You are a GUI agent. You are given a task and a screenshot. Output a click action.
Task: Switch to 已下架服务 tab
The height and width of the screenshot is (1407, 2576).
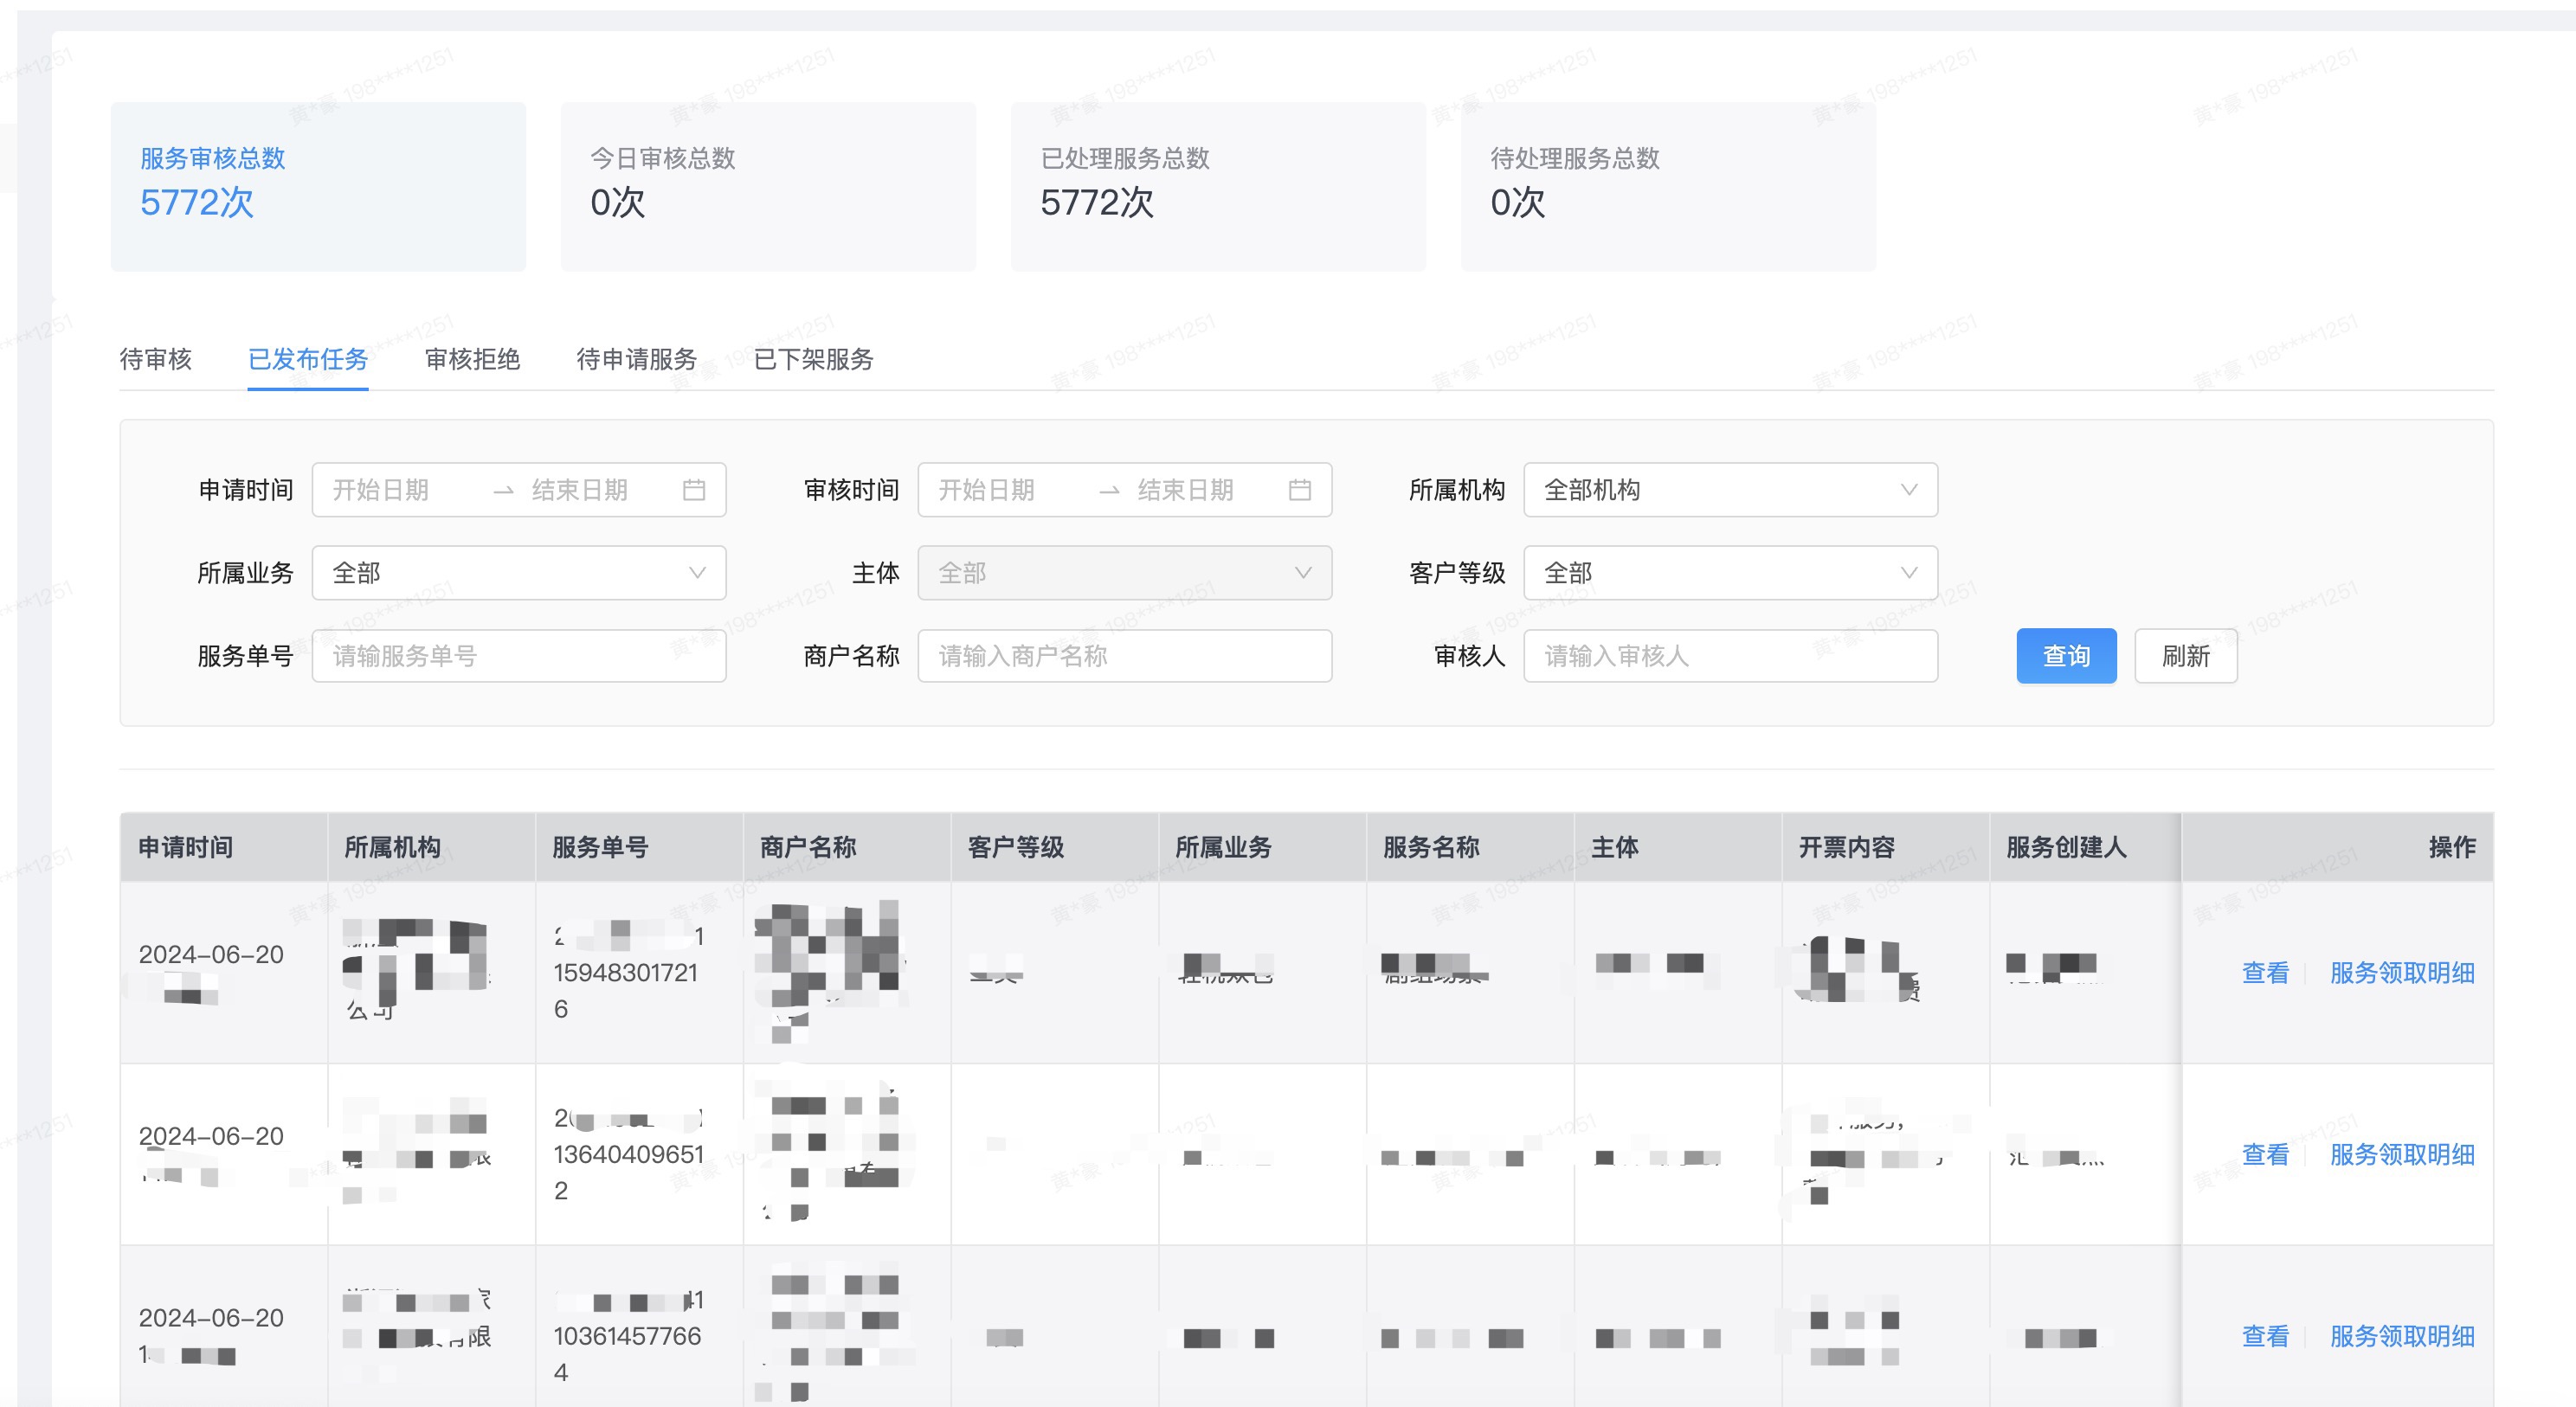pyautogui.click(x=814, y=359)
